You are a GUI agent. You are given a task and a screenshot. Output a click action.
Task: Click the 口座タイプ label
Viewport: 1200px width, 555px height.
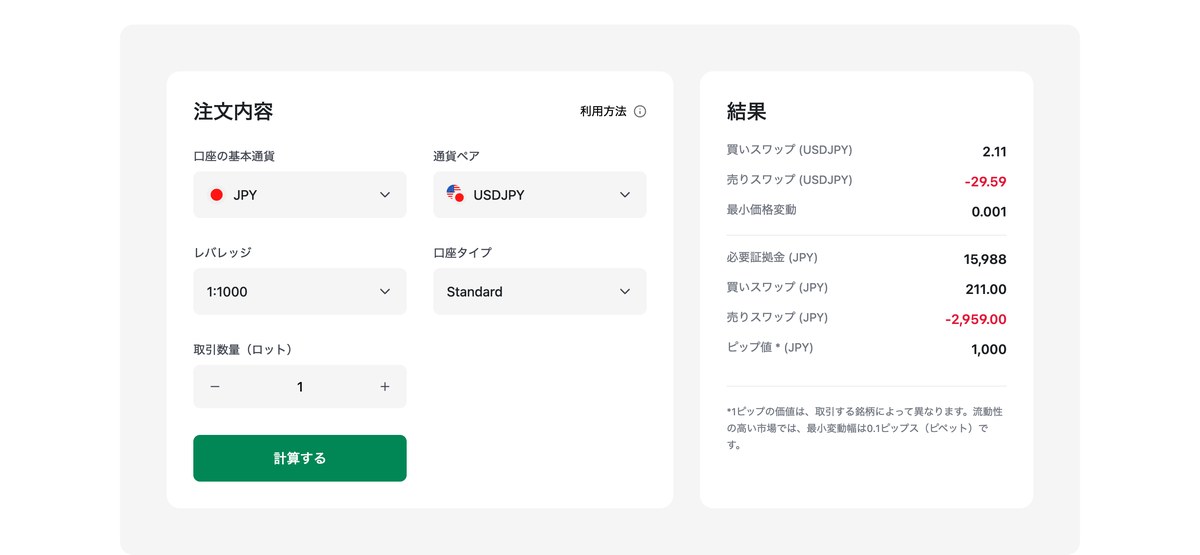point(462,253)
